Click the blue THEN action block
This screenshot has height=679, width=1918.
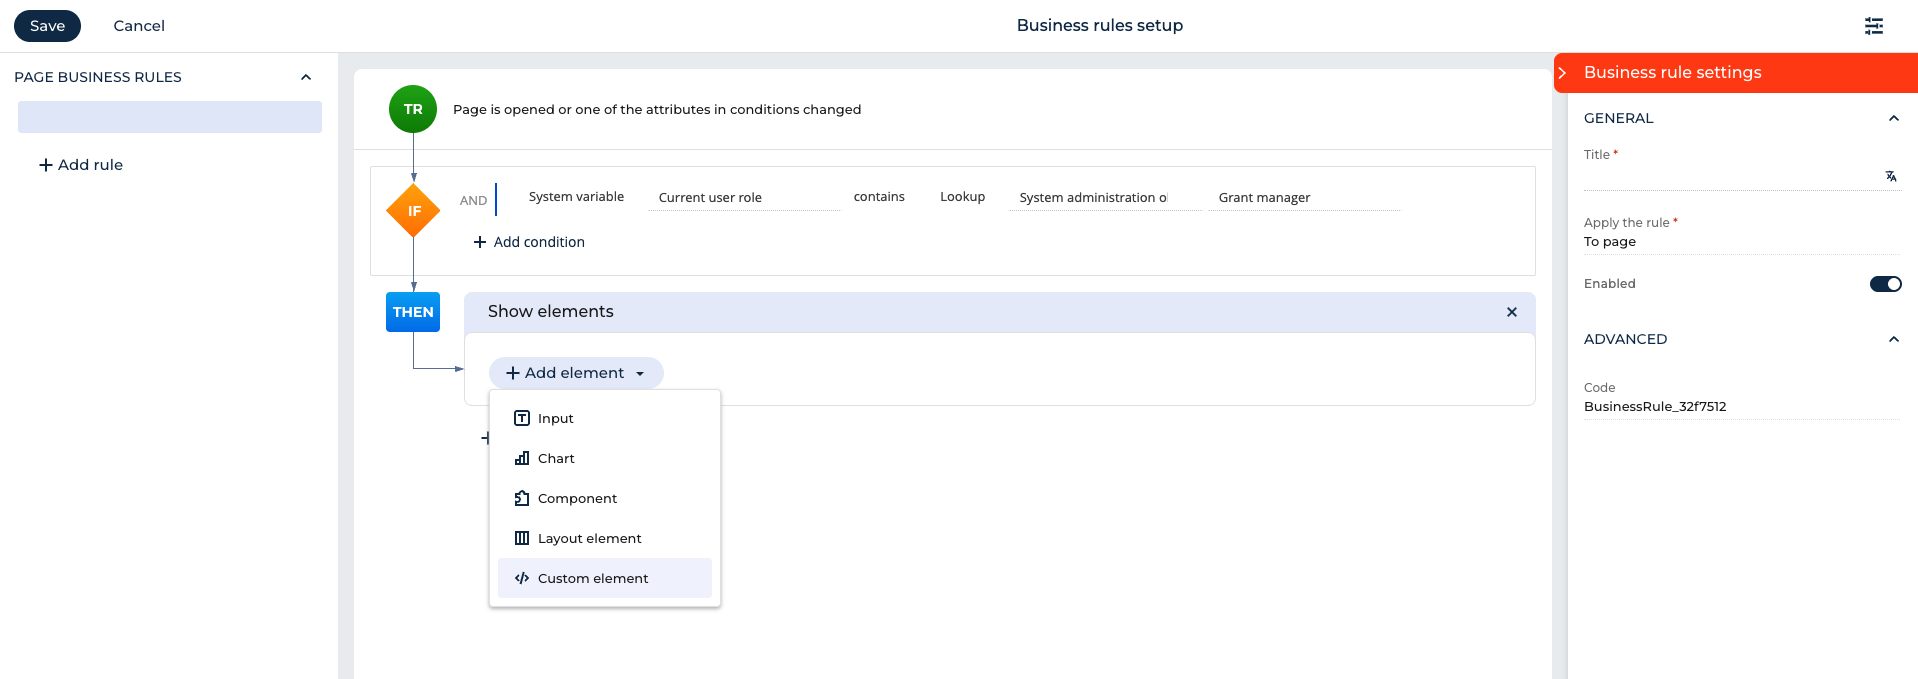413,312
